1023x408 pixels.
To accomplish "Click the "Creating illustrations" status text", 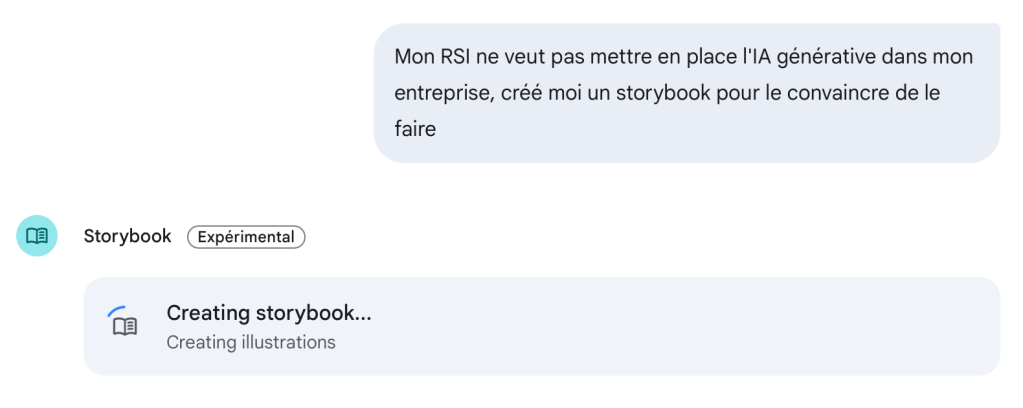I will coord(250,342).
